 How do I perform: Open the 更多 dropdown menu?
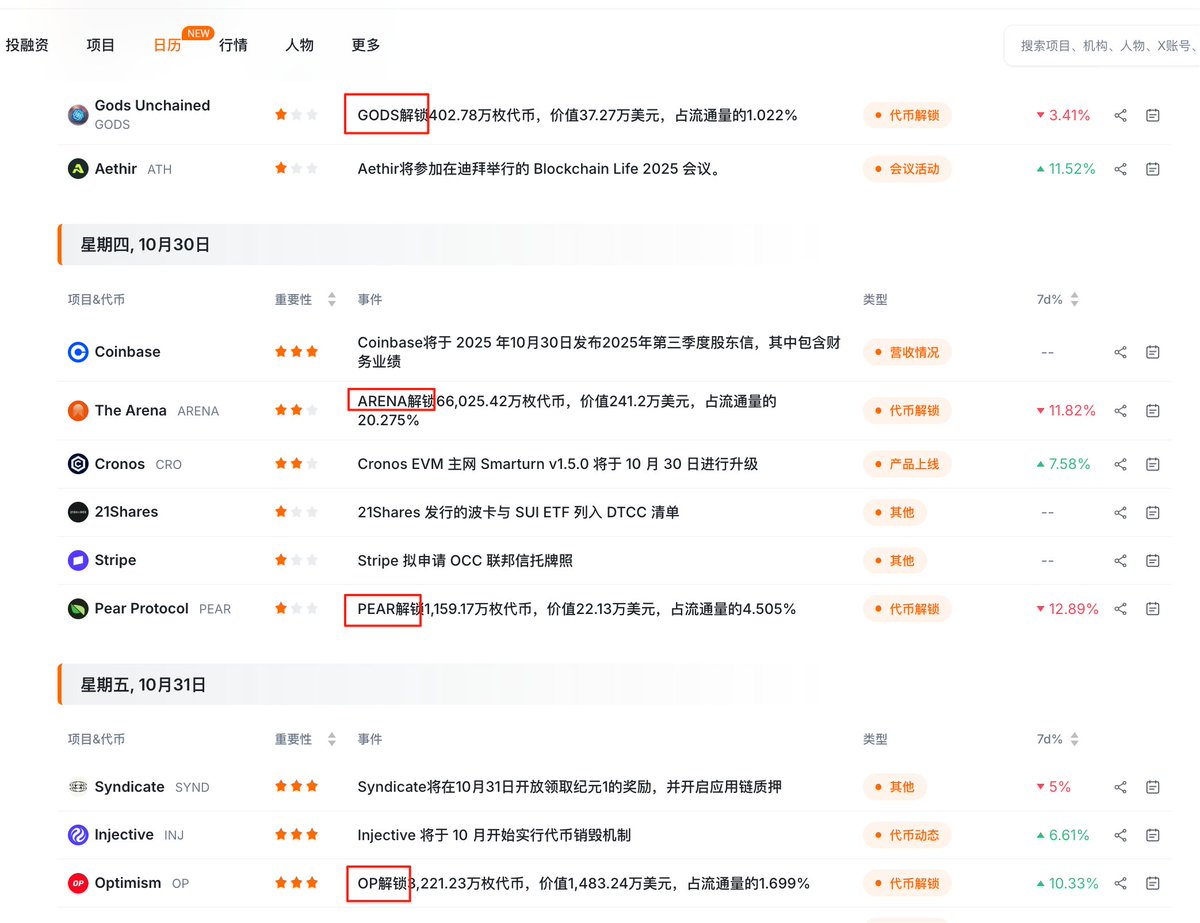pyautogui.click(x=365, y=45)
